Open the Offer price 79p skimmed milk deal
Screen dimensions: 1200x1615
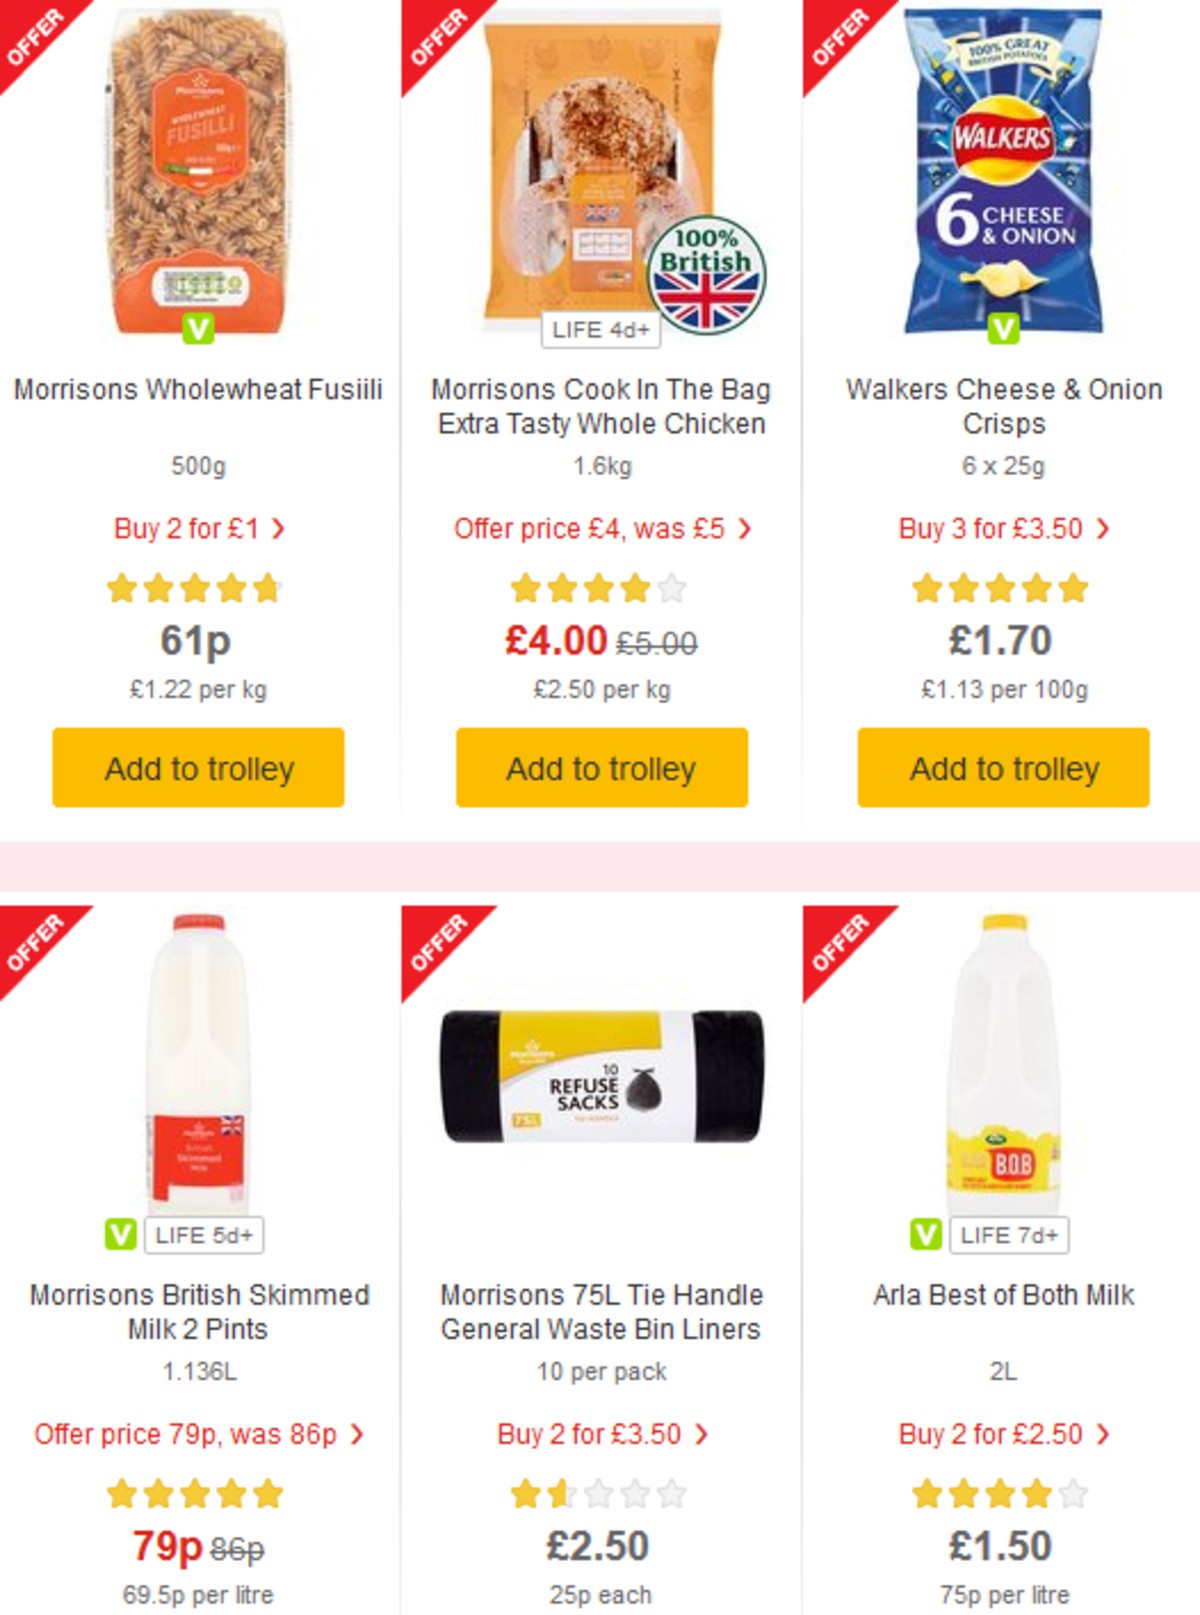tap(197, 1433)
